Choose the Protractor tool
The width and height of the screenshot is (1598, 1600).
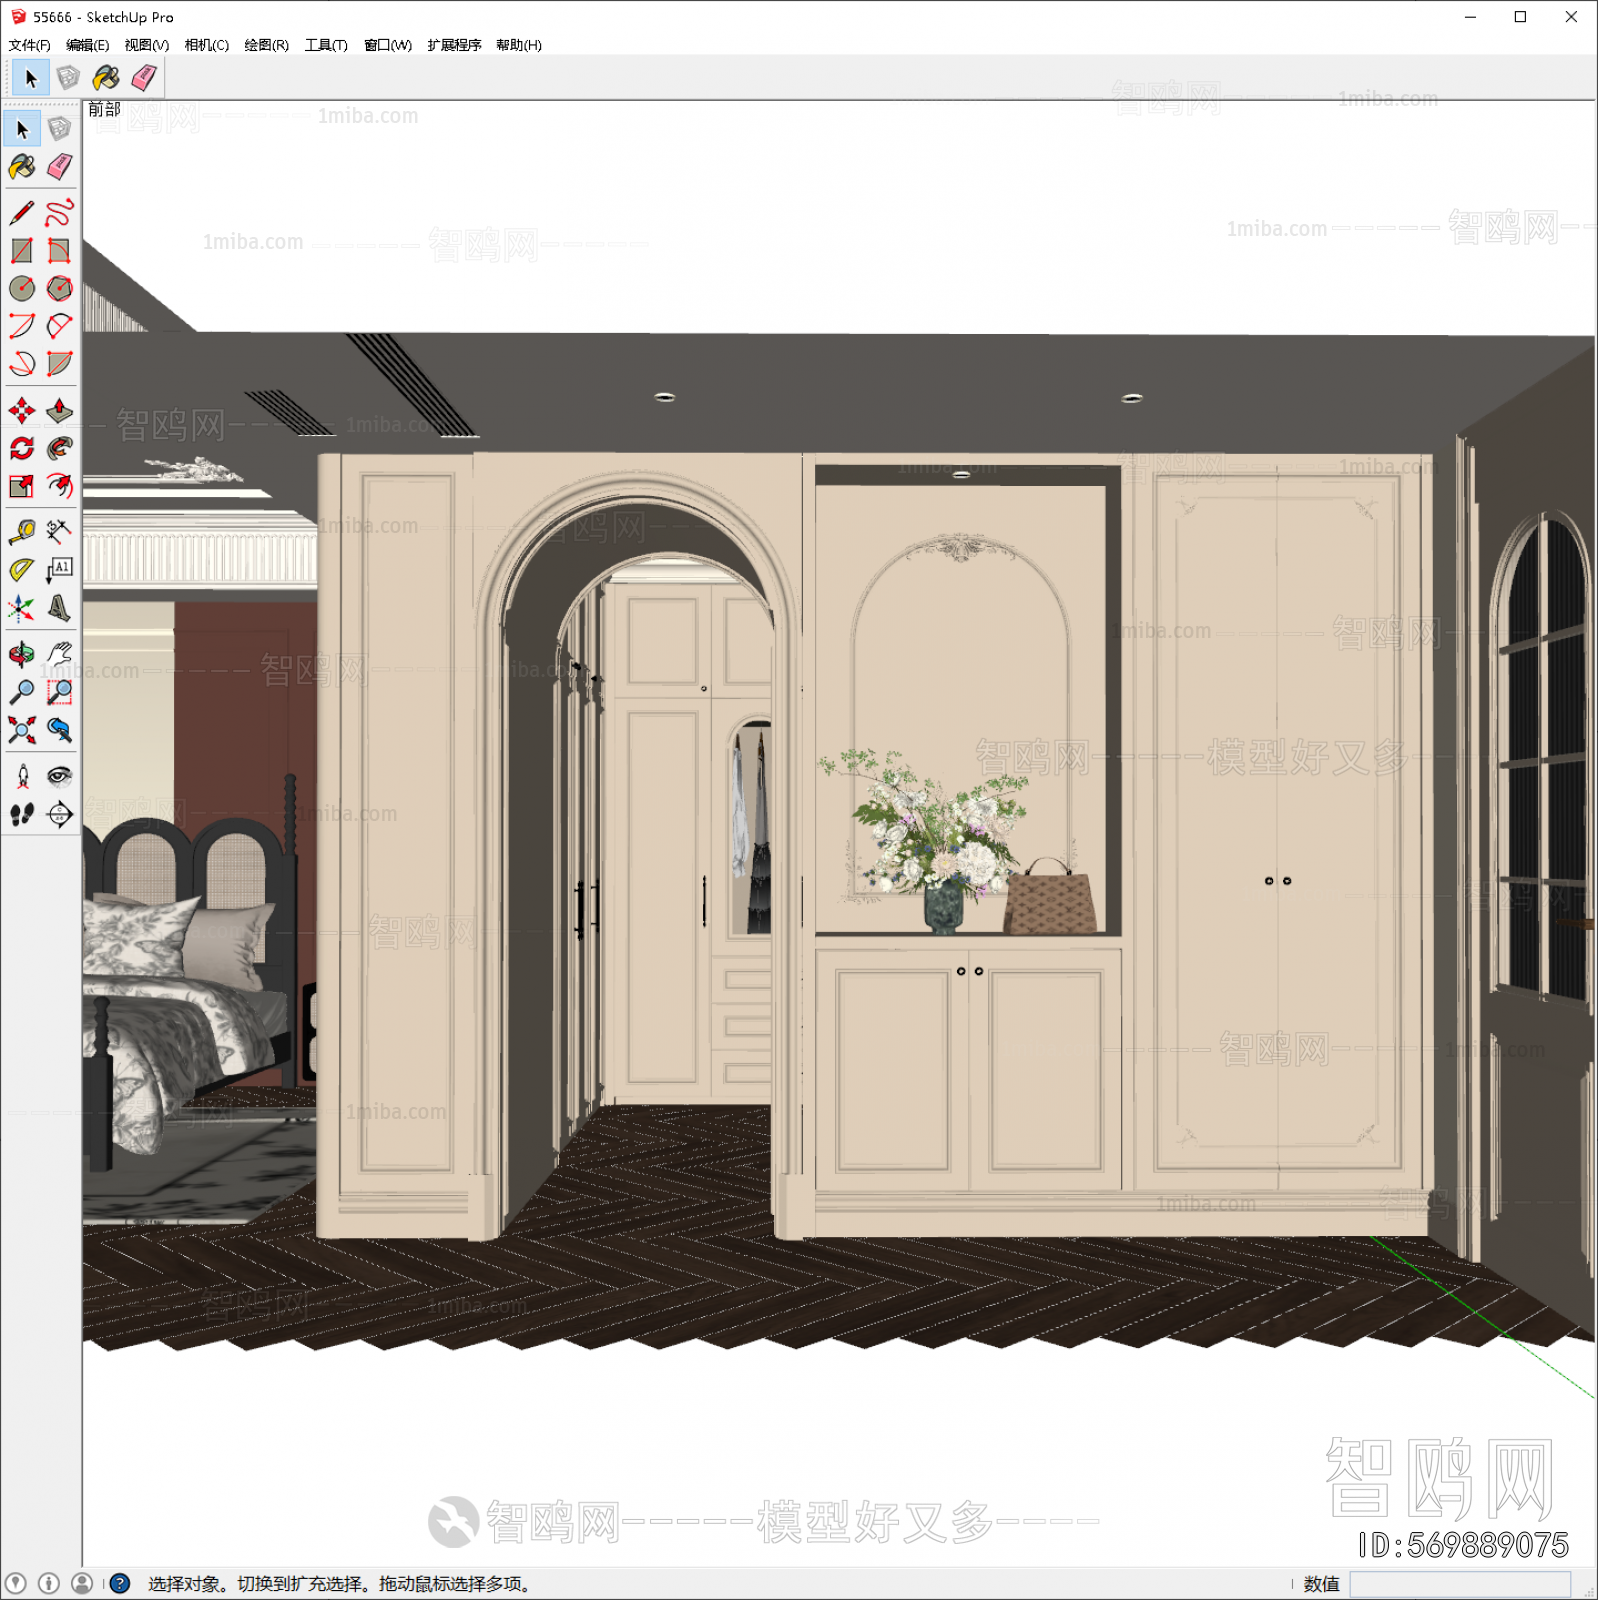click(22, 570)
